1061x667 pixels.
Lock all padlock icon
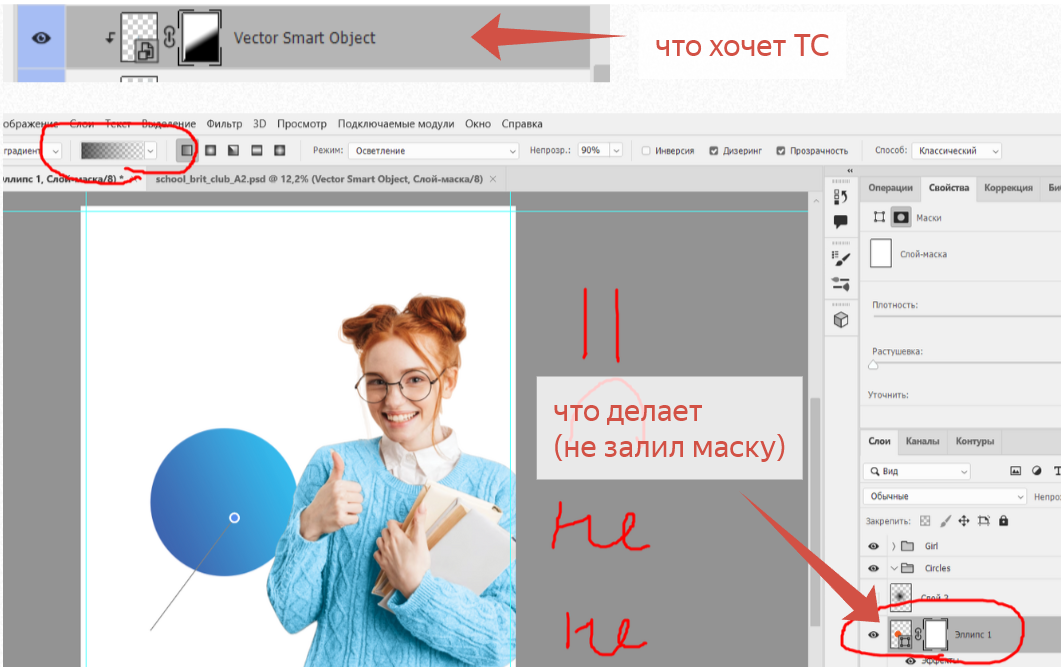point(1003,521)
